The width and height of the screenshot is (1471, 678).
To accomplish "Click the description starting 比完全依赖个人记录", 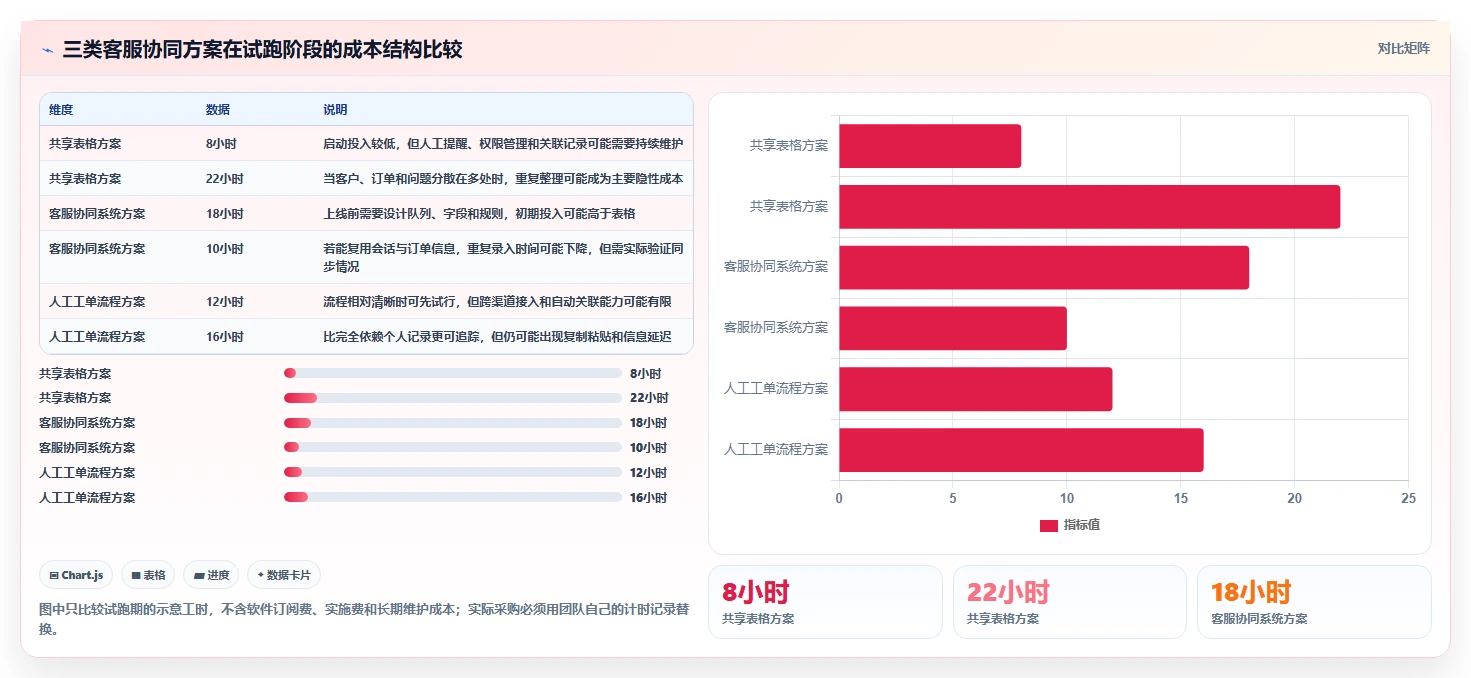I will (x=497, y=337).
